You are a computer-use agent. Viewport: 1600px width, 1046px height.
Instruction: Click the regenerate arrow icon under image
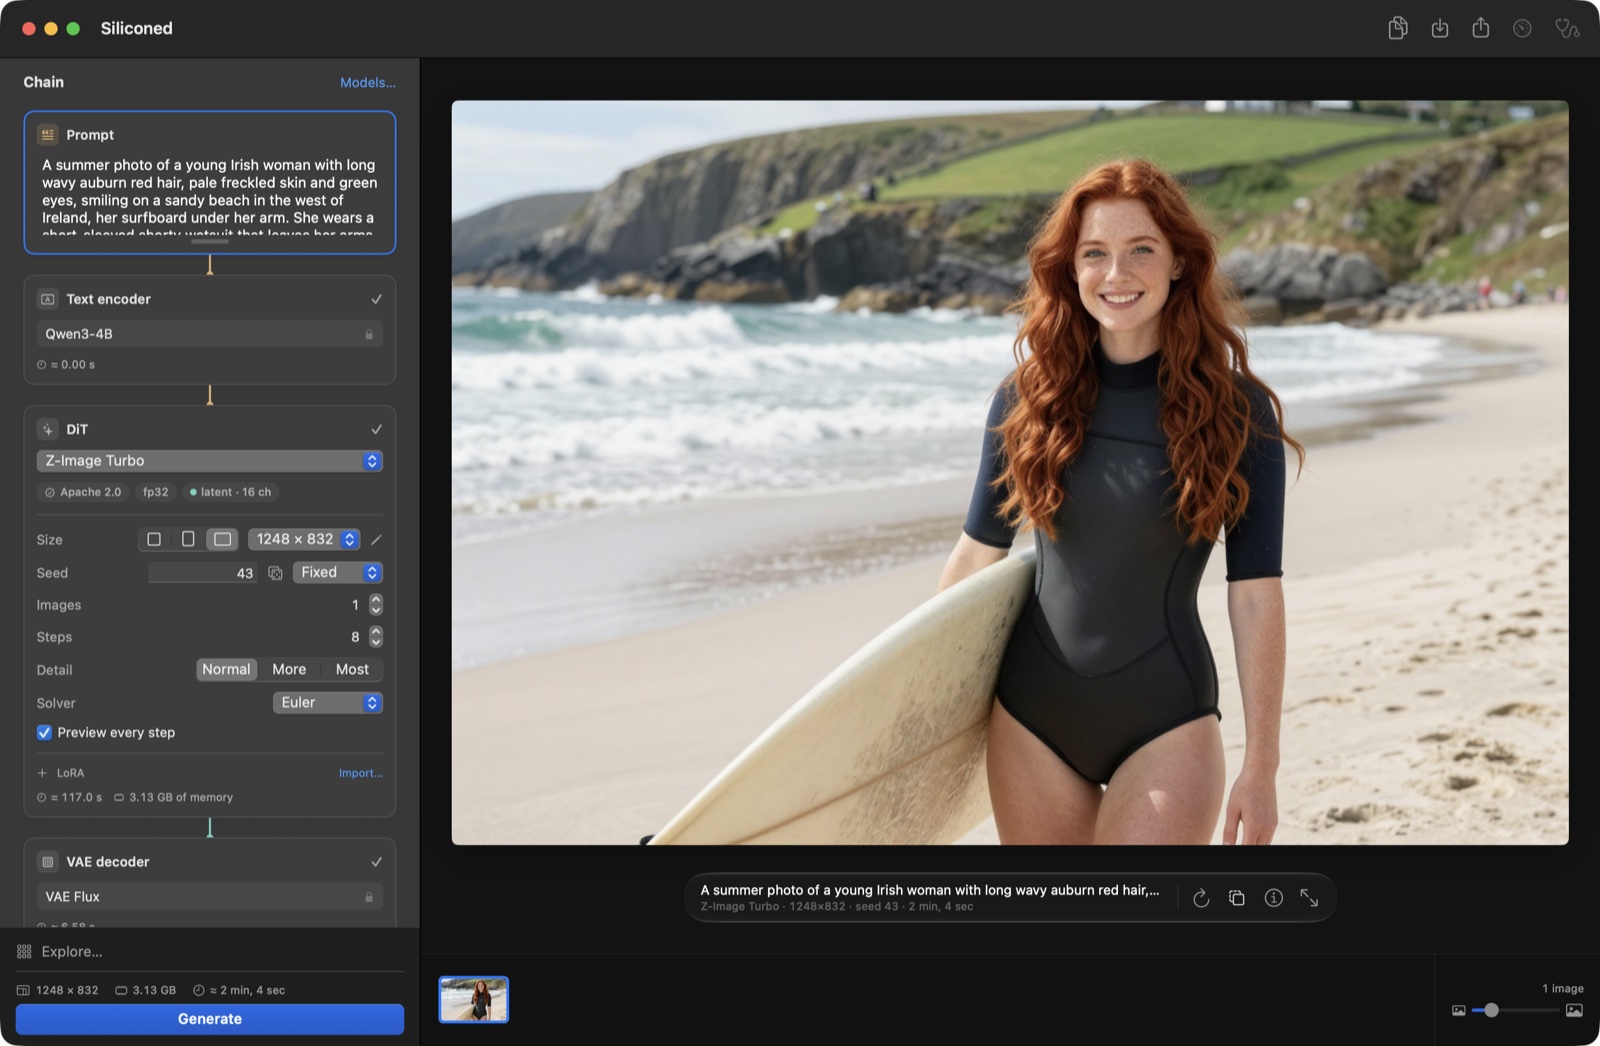1201,898
